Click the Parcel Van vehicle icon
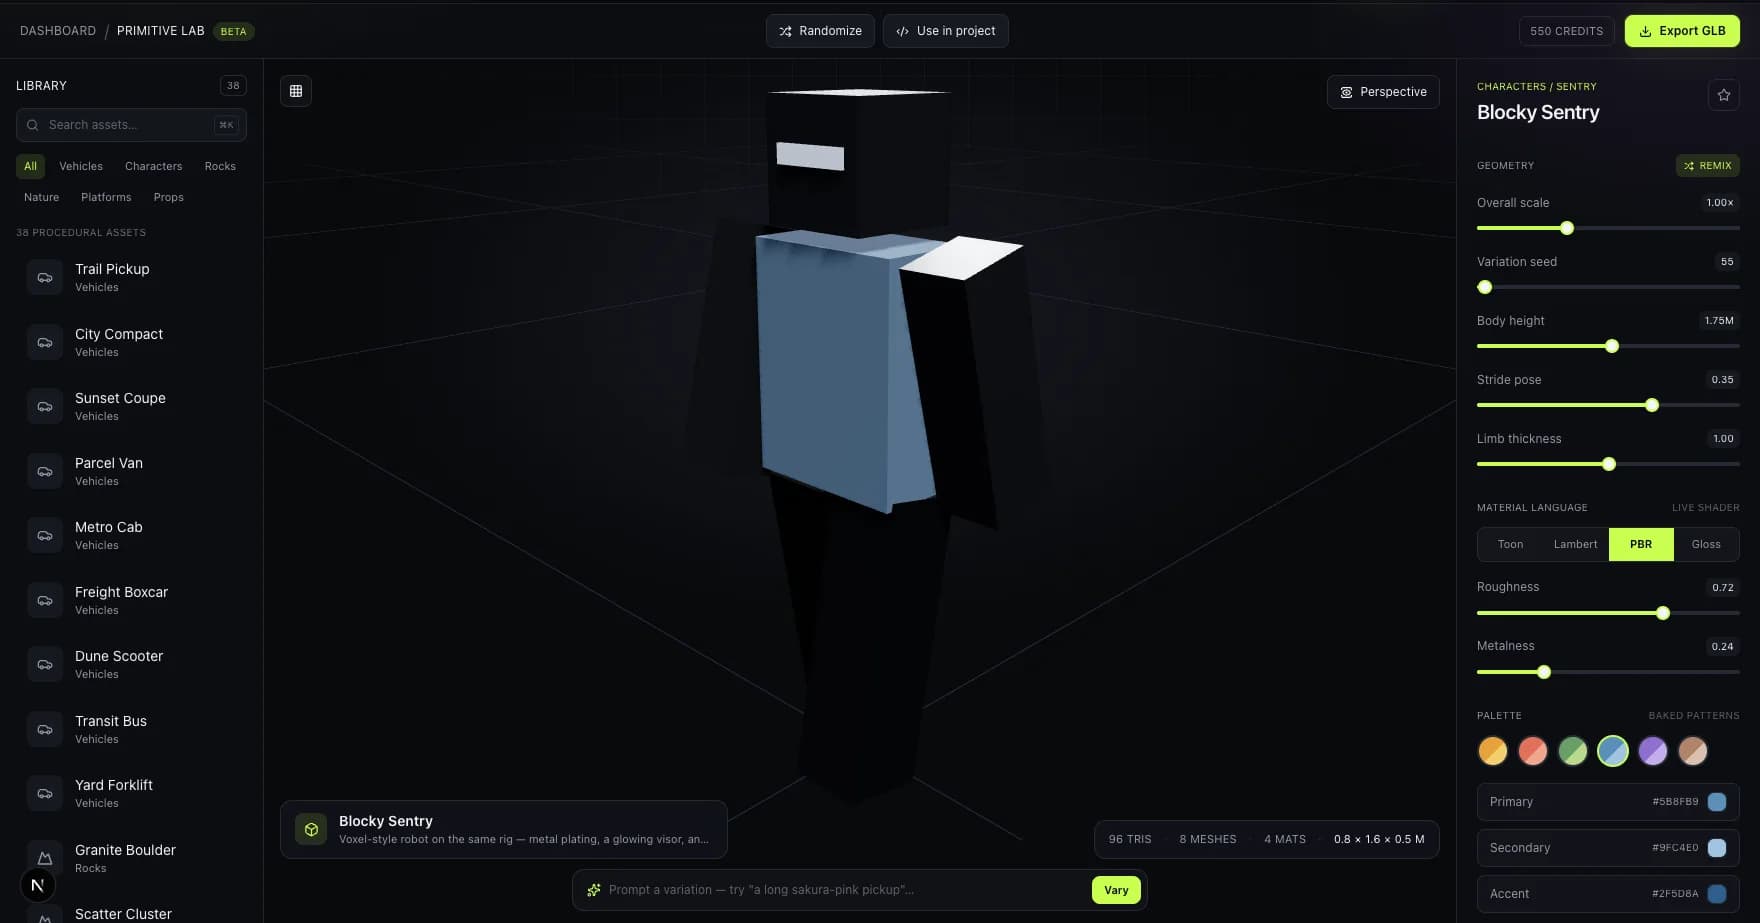This screenshot has height=923, width=1760. click(x=45, y=471)
